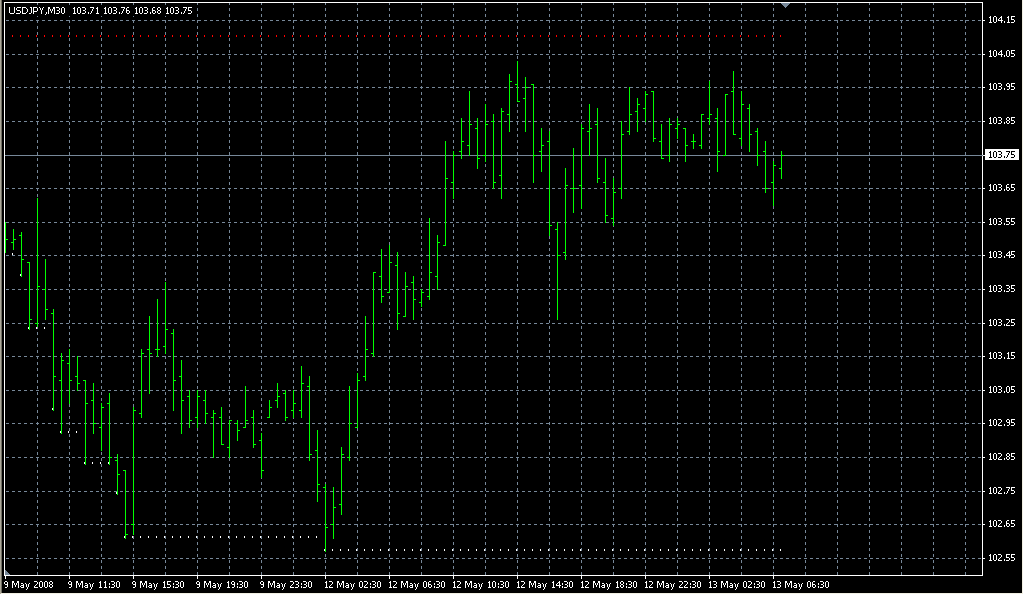Click the 12 May 14:30 time label
Image resolution: width=1024 pixels, height=594 pixels.
544,584
